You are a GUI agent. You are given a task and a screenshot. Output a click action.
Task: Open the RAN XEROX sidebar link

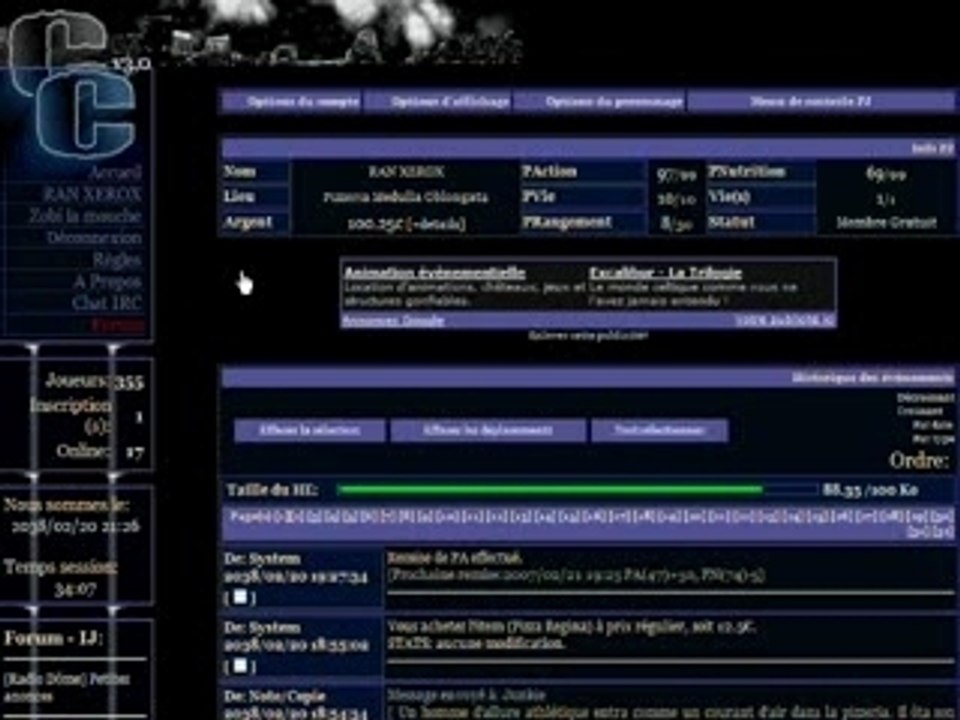pos(92,195)
